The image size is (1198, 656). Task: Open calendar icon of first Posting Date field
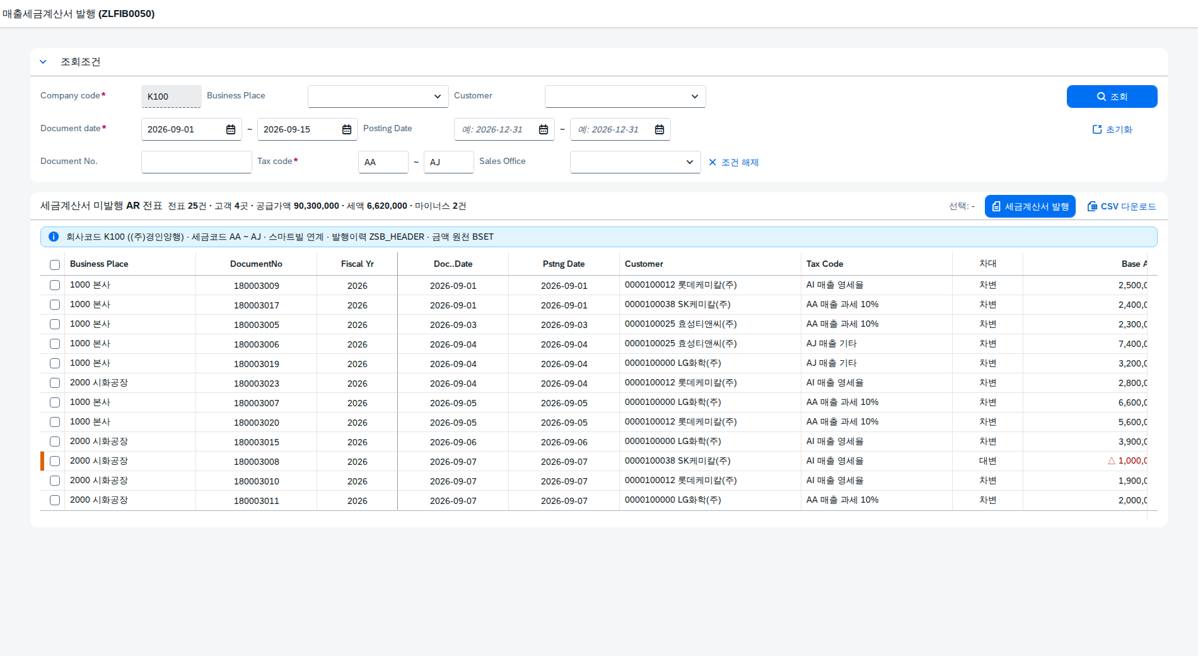[x=543, y=130]
